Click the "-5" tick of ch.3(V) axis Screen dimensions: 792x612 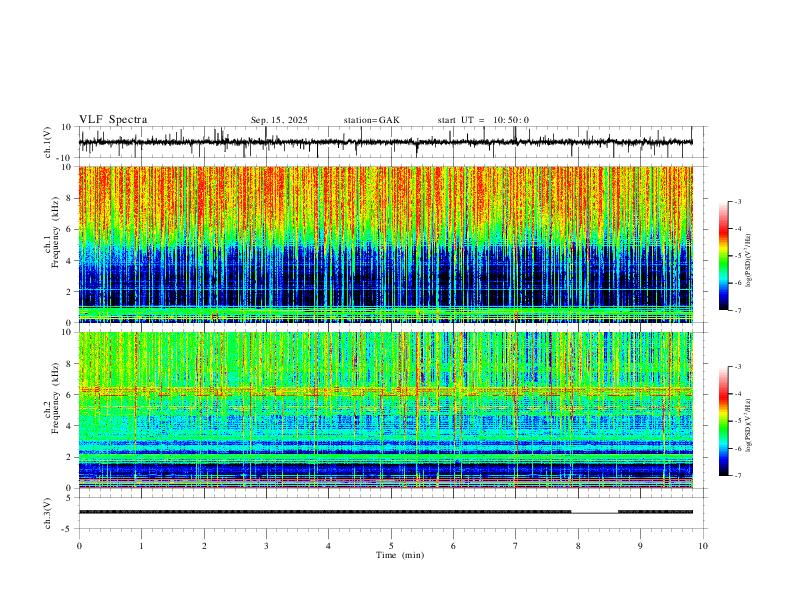pyautogui.click(x=68, y=529)
